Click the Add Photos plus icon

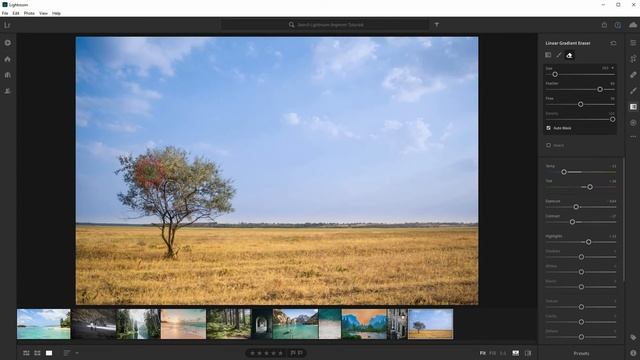(7, 43)
